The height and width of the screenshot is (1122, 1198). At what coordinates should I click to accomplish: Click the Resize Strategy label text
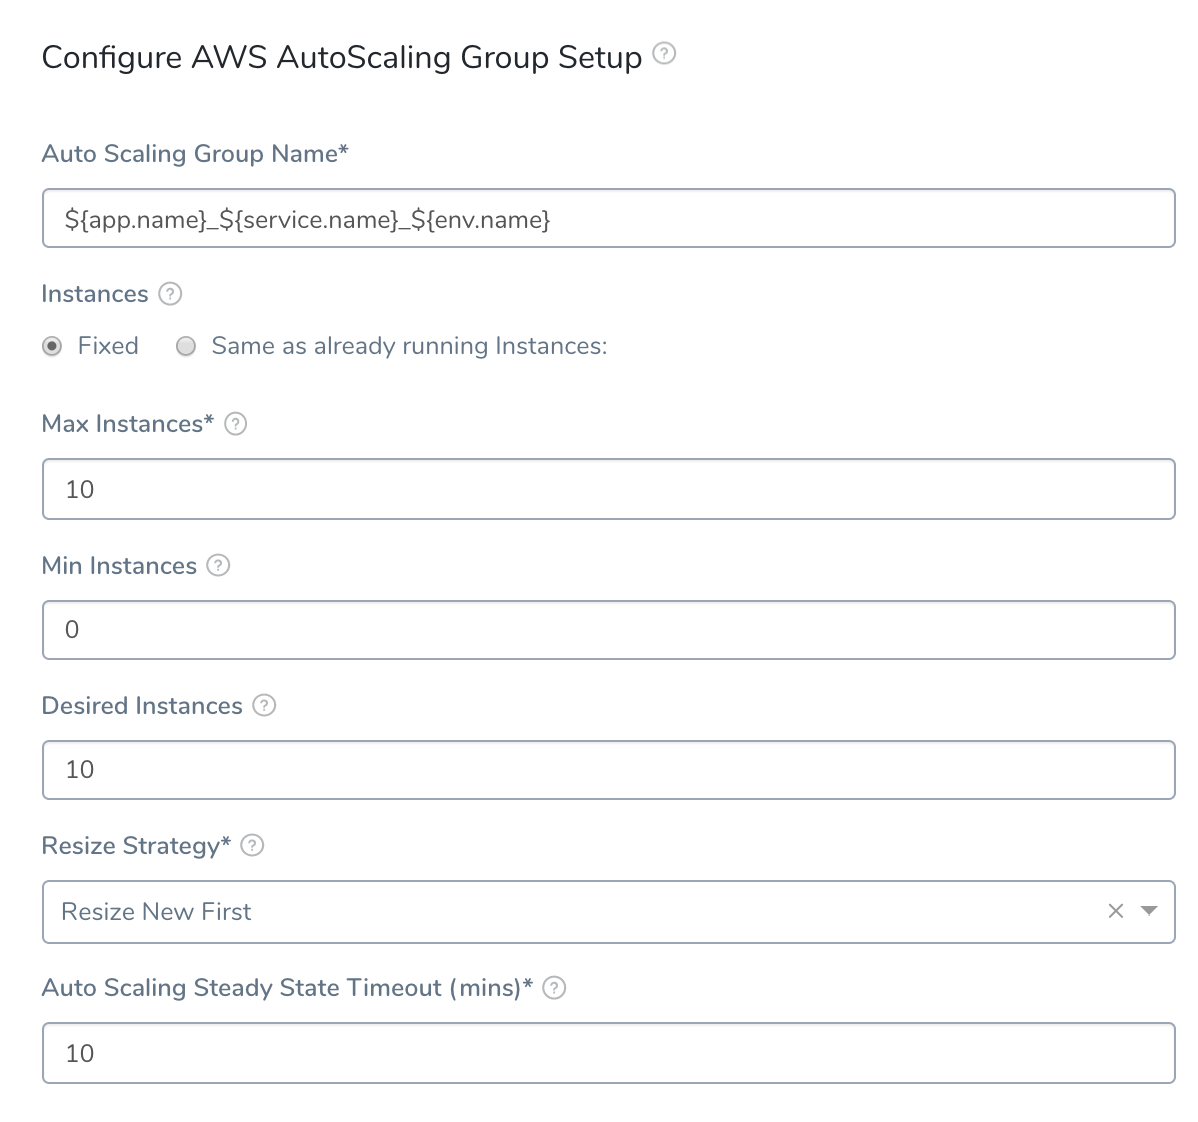[x=136, y=846]
